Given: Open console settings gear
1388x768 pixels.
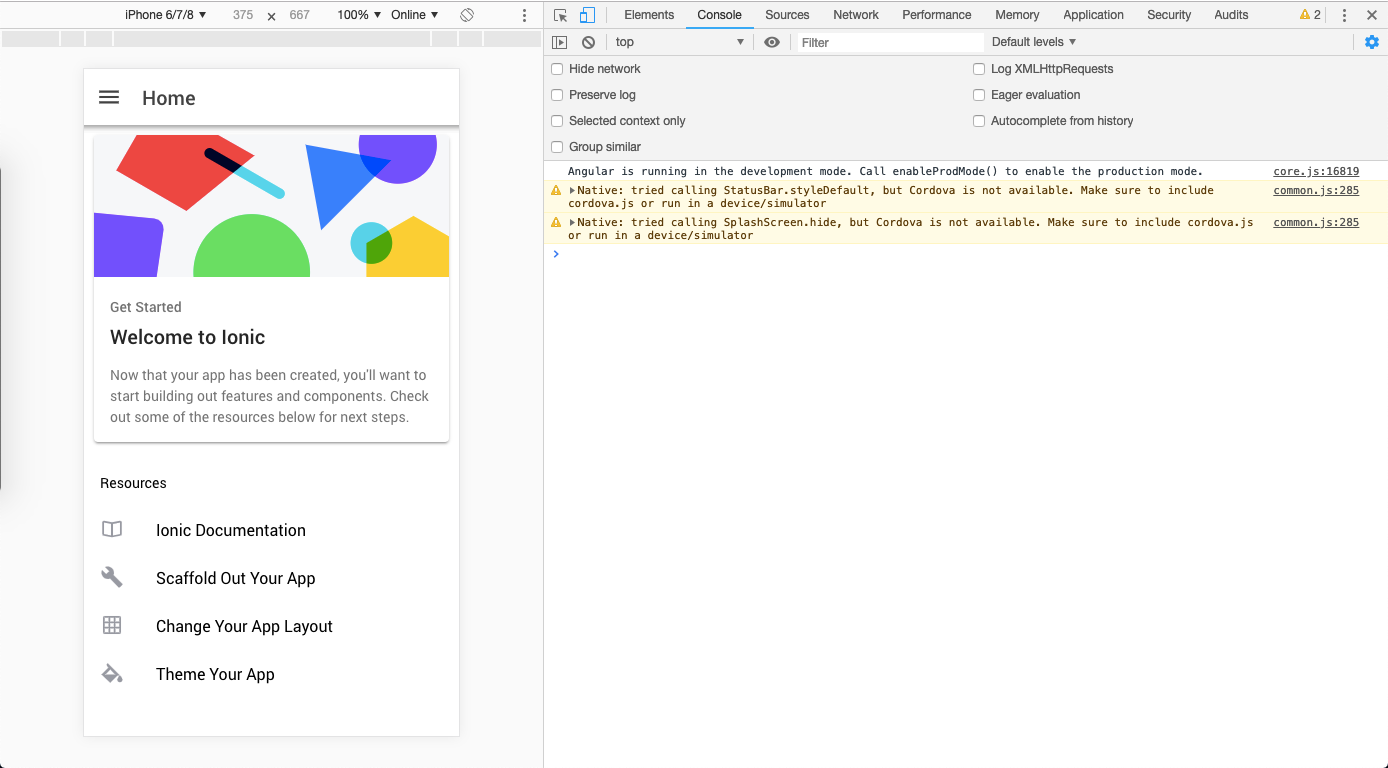Looking at the screenshot, I should (x=1372, y=42).
